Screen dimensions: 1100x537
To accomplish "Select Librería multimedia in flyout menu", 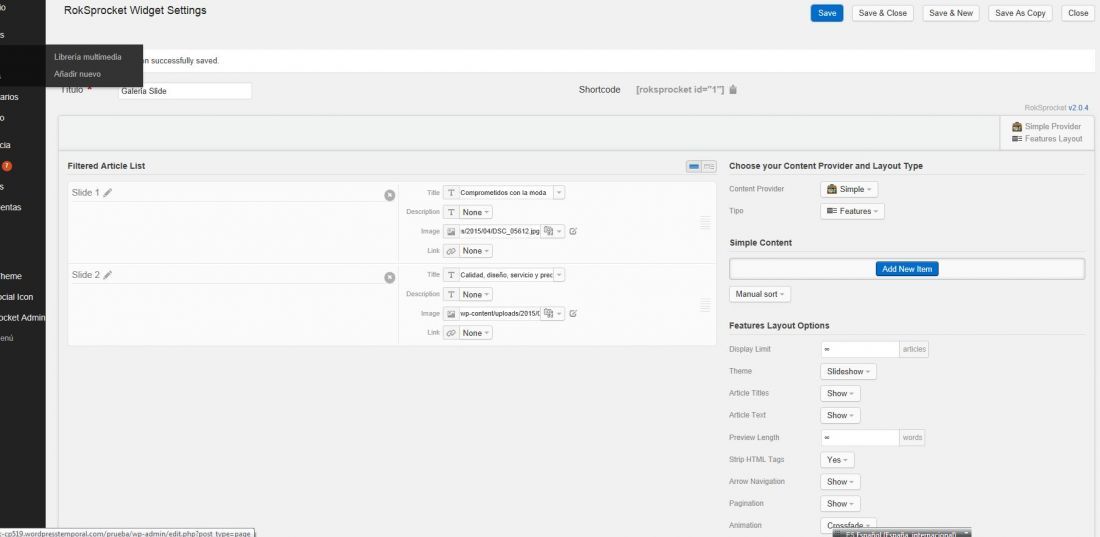I will pos(88,57).
